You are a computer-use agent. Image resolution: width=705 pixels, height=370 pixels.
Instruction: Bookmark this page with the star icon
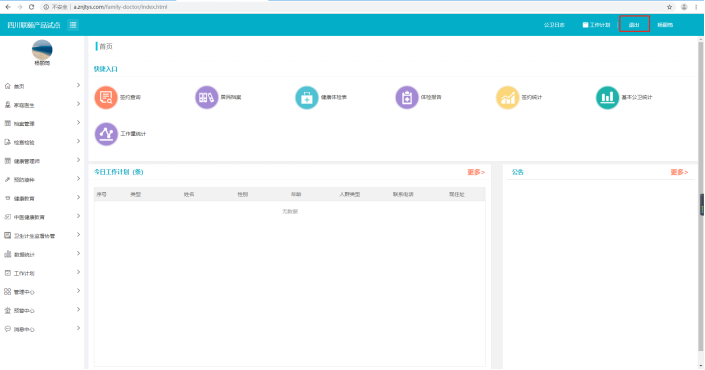(x=669, y=7)
